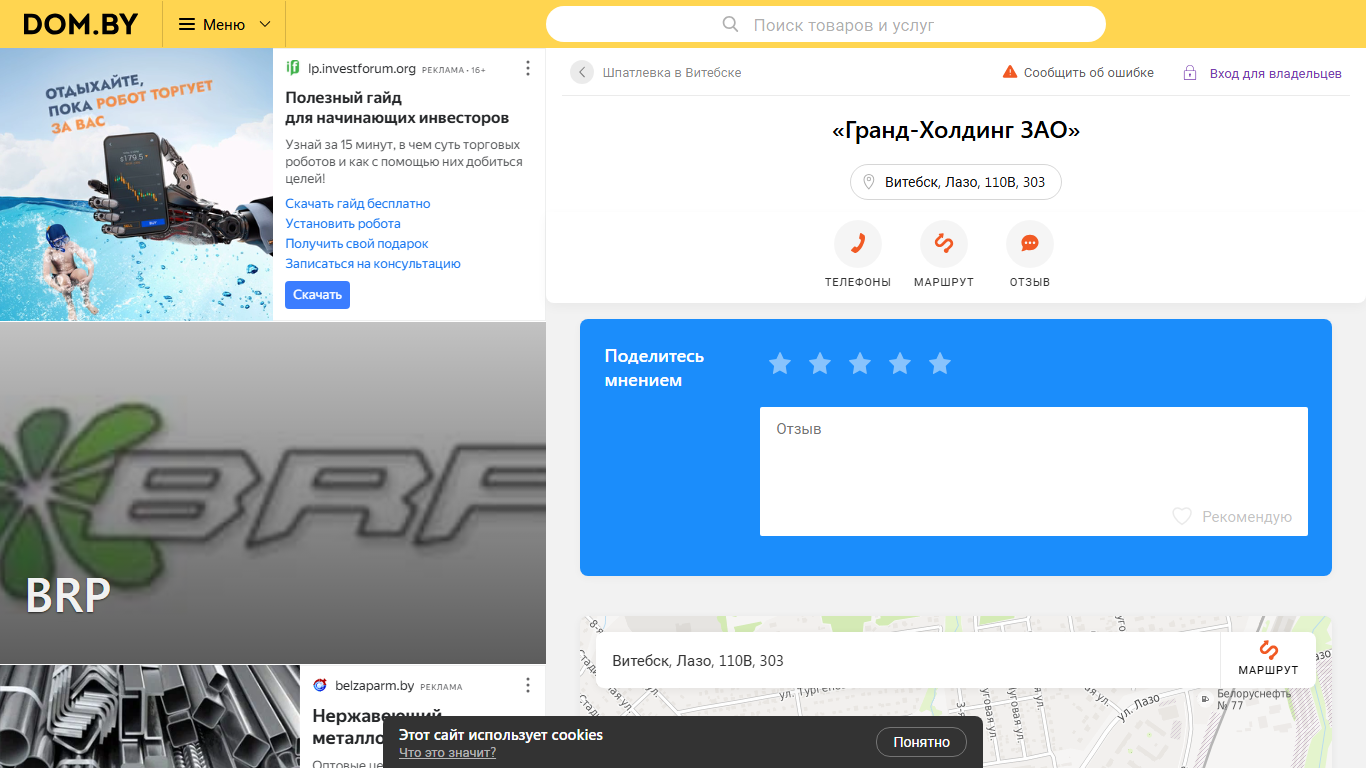
Task: Open Сообщить об ошибке link
Action: [1089, 73]
